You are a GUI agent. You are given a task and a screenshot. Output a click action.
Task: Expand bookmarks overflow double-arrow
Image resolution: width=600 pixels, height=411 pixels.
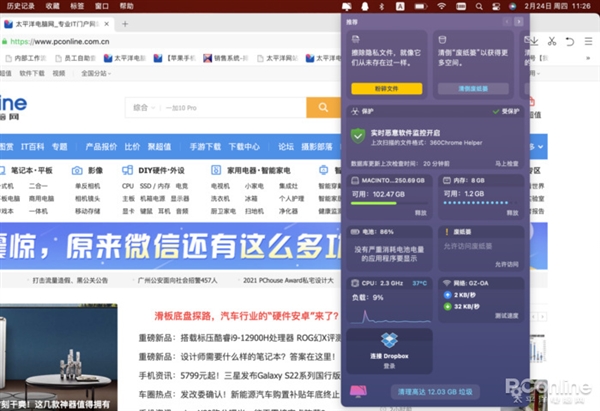(x=588, y=58)
